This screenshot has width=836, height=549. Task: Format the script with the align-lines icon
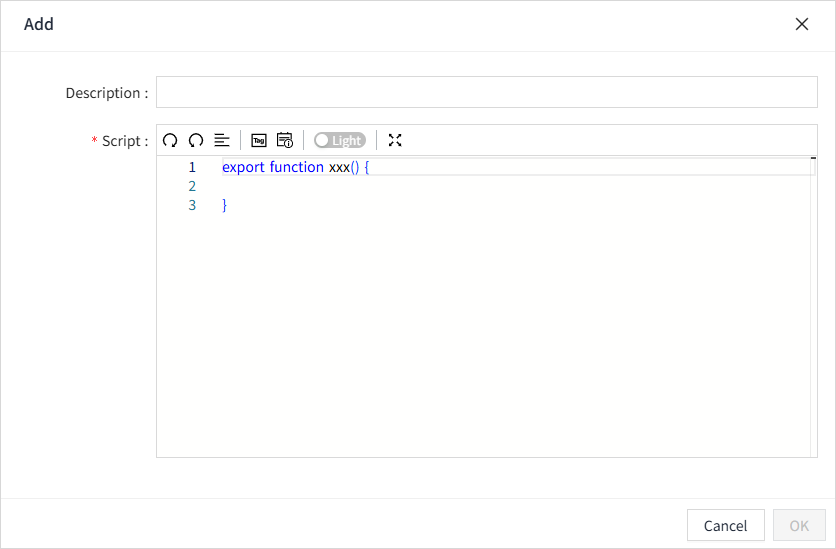click(222, 141)
